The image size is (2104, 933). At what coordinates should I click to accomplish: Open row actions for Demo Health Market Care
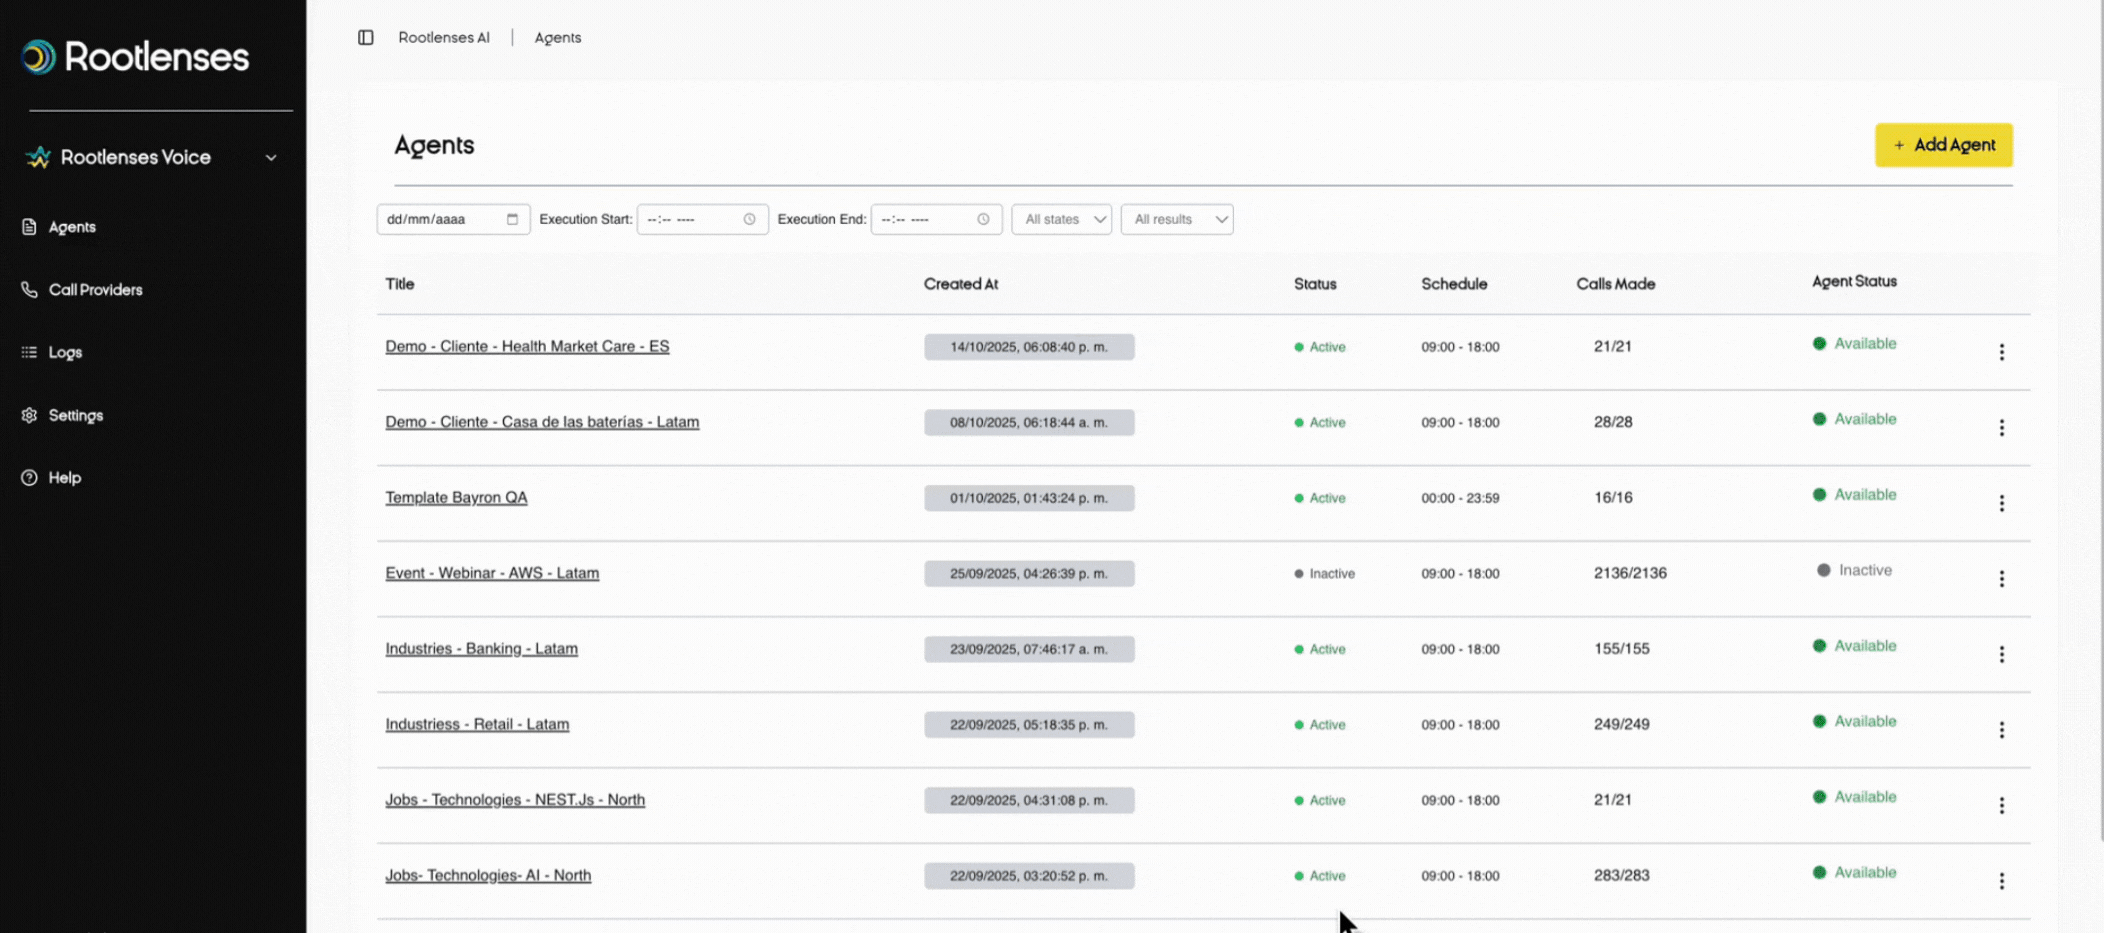(x=2001, y=352)
